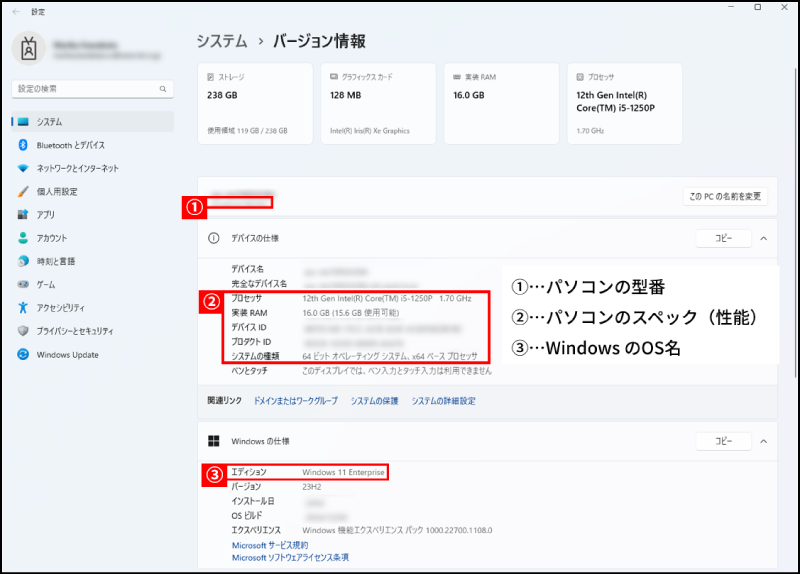Open 時刻と言語 settings

pos(93,261)
